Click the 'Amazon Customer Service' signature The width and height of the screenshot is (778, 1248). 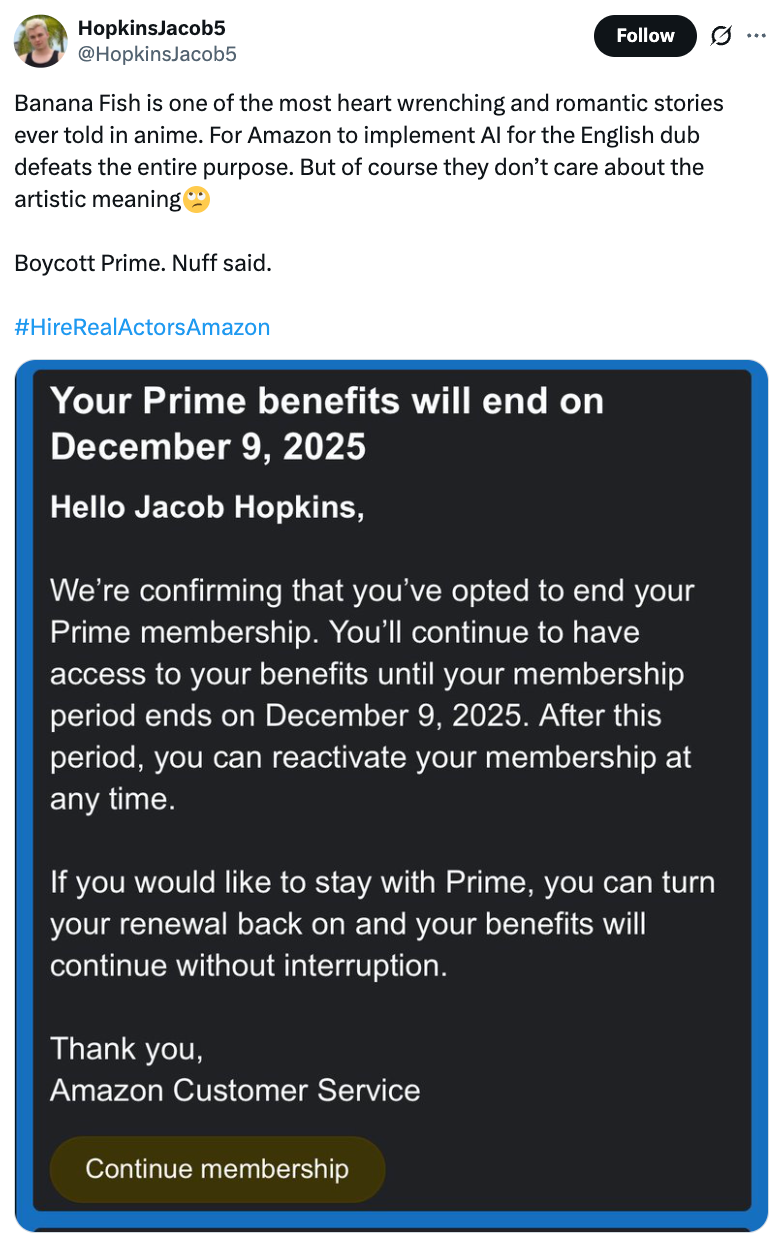[x=235, y=1089]
